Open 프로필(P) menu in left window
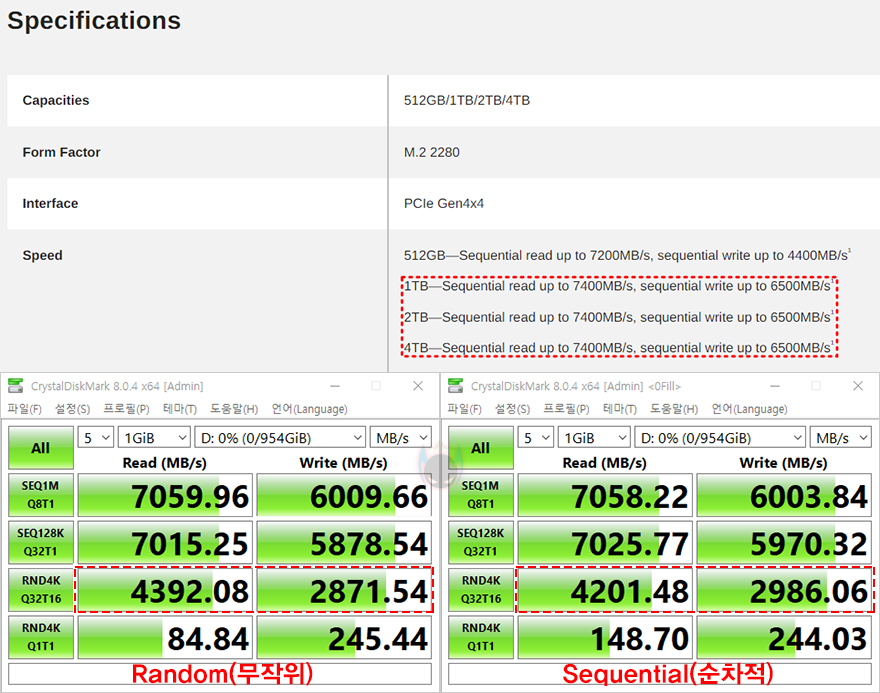The image size is (880, 693). (x=126, y=409)
